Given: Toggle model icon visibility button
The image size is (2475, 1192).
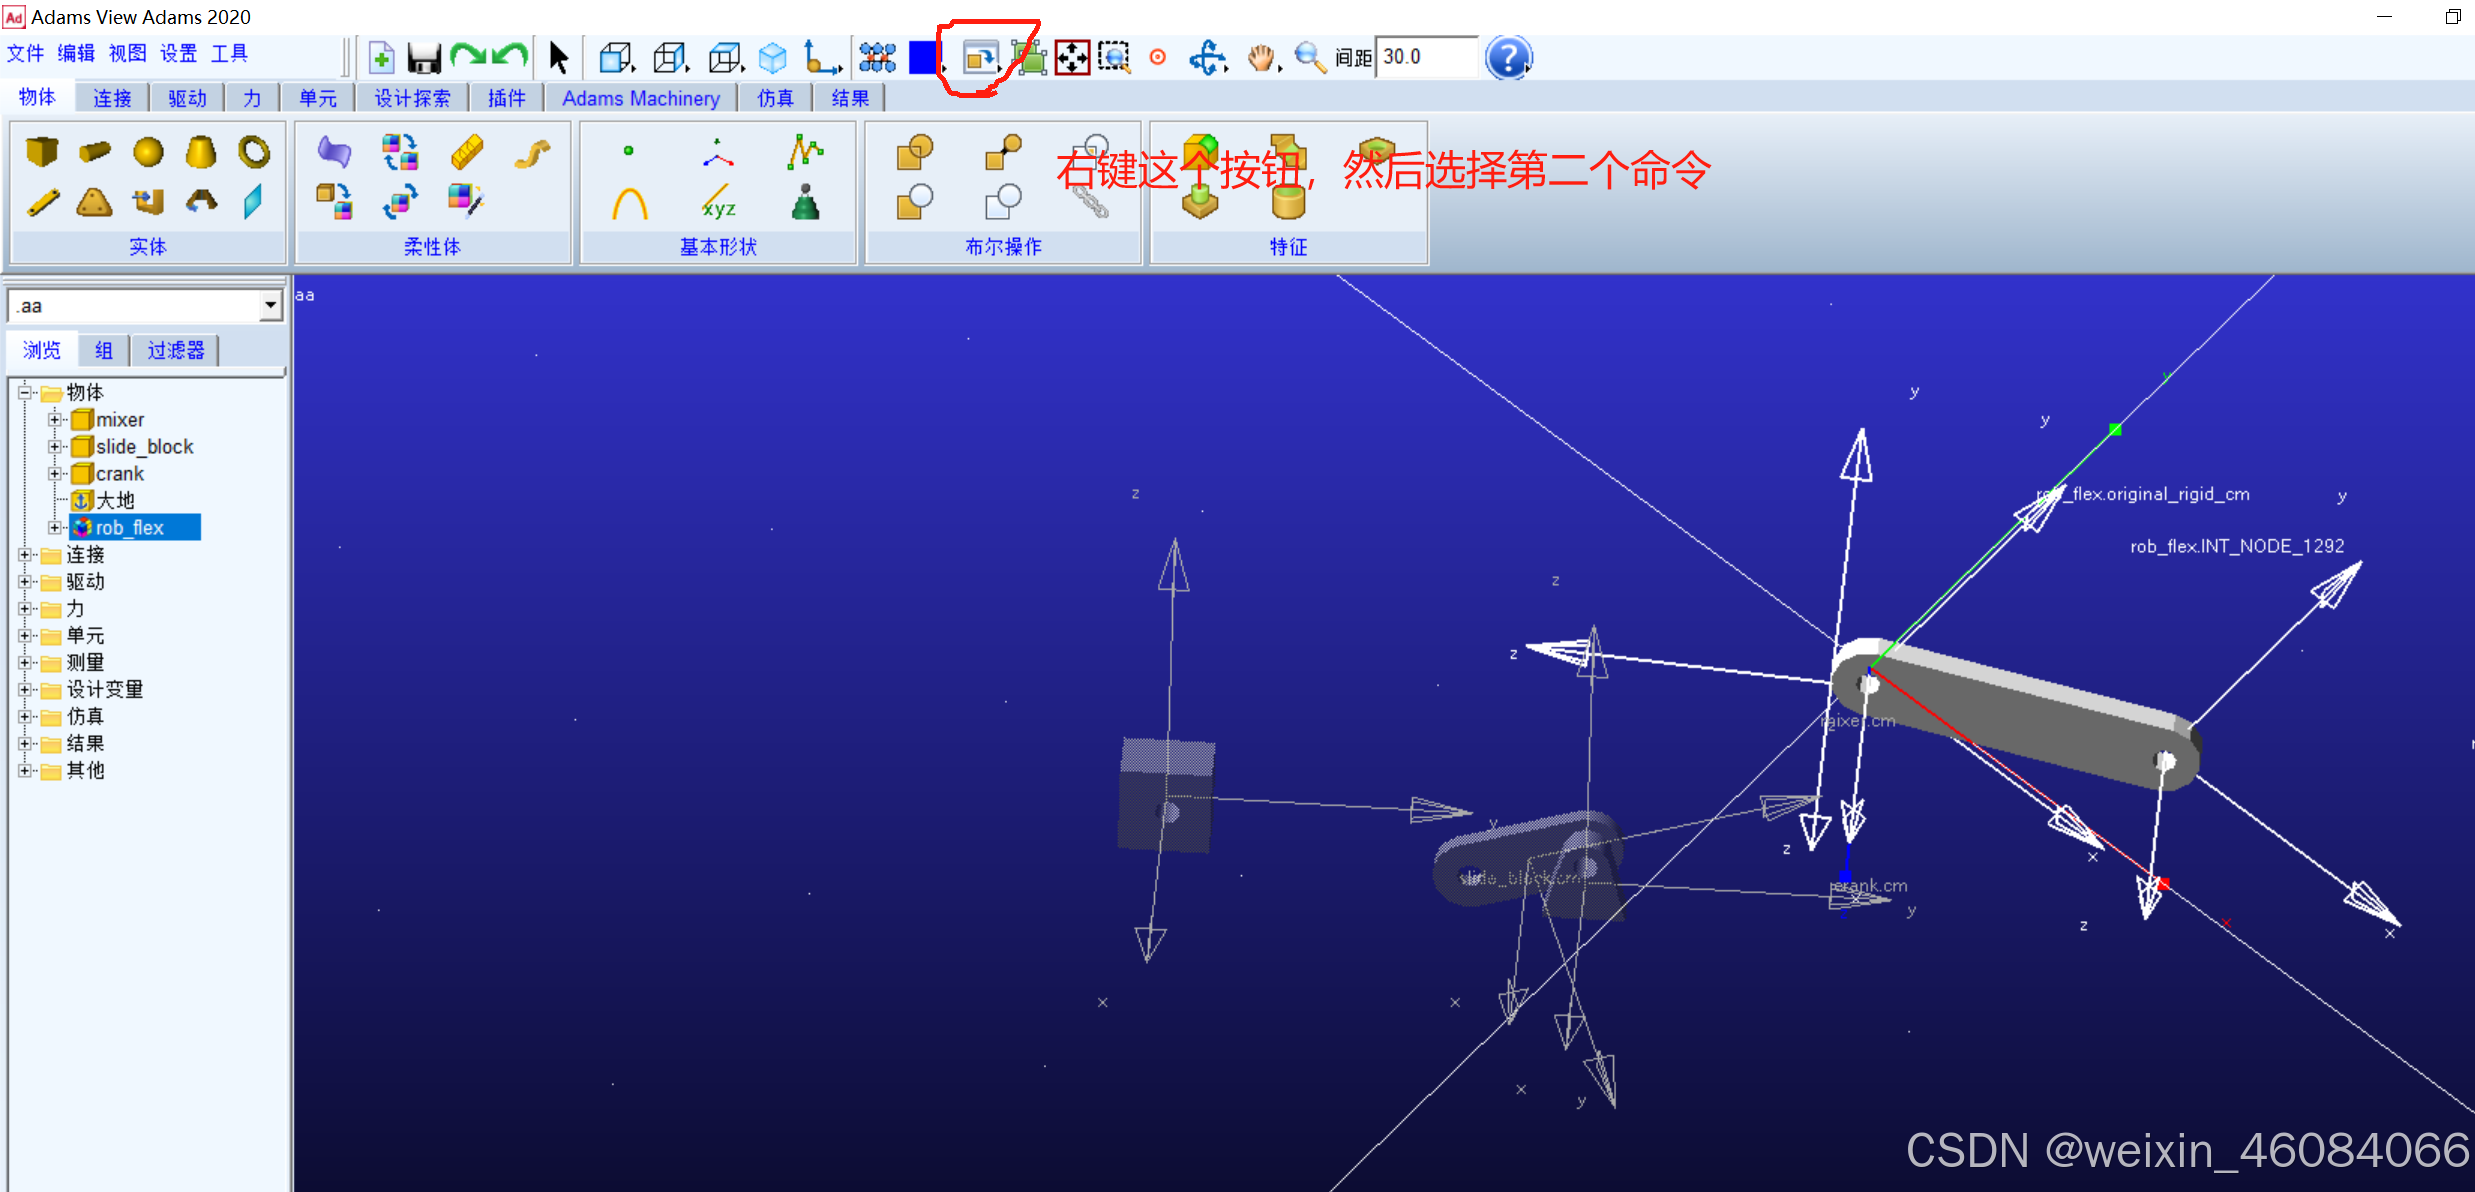Looking at the screenshot, I should 877,58.
